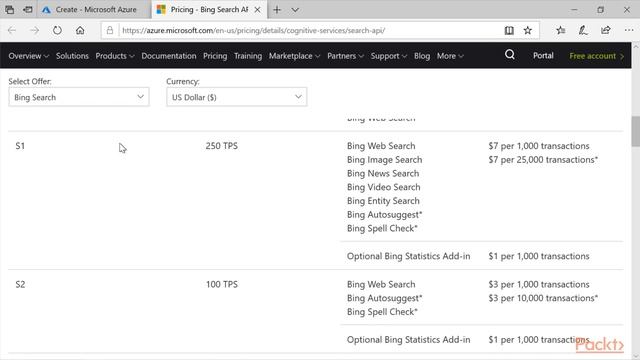640x360 pixels.
Task: Open a new tab with plus icon
Action: (277, 9)
